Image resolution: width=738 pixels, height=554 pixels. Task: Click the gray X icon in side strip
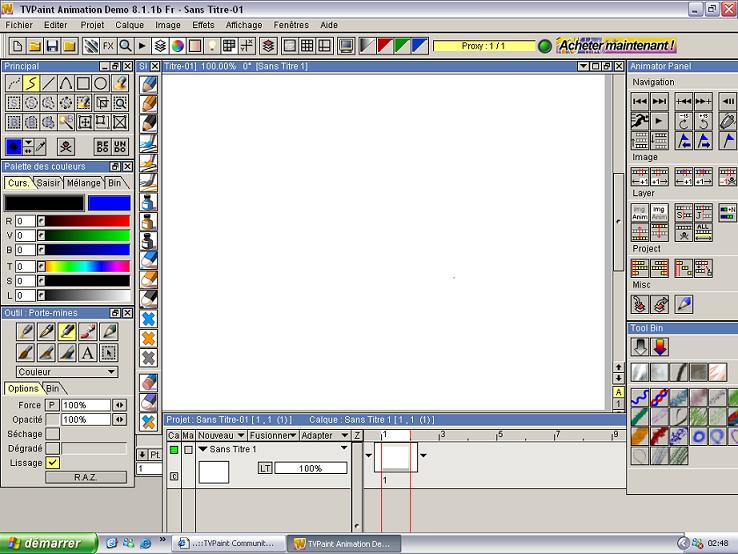click(x=148, y=358)
